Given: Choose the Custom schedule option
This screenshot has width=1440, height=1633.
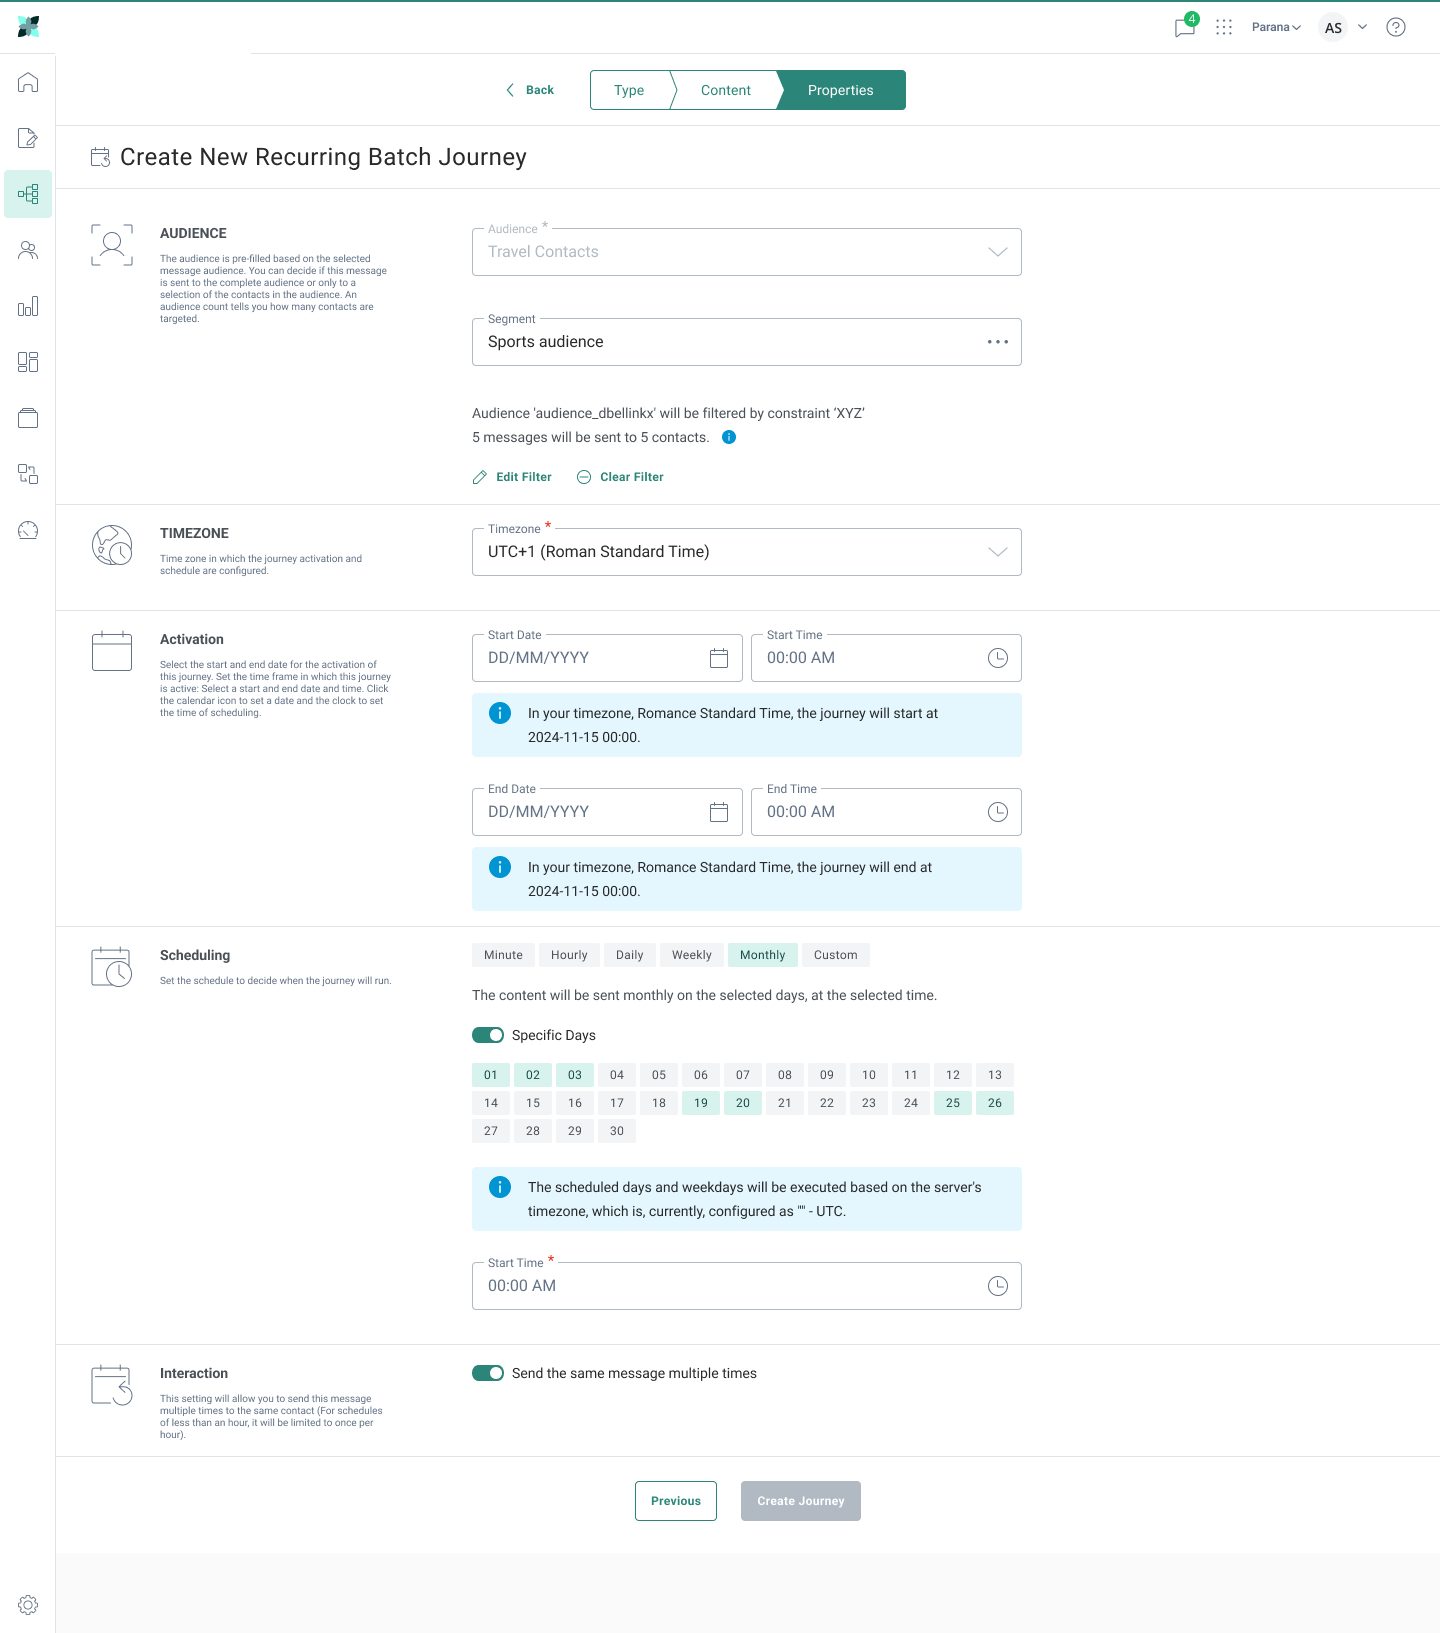Looking at the screenshot, I should click(x=836, y=955).
